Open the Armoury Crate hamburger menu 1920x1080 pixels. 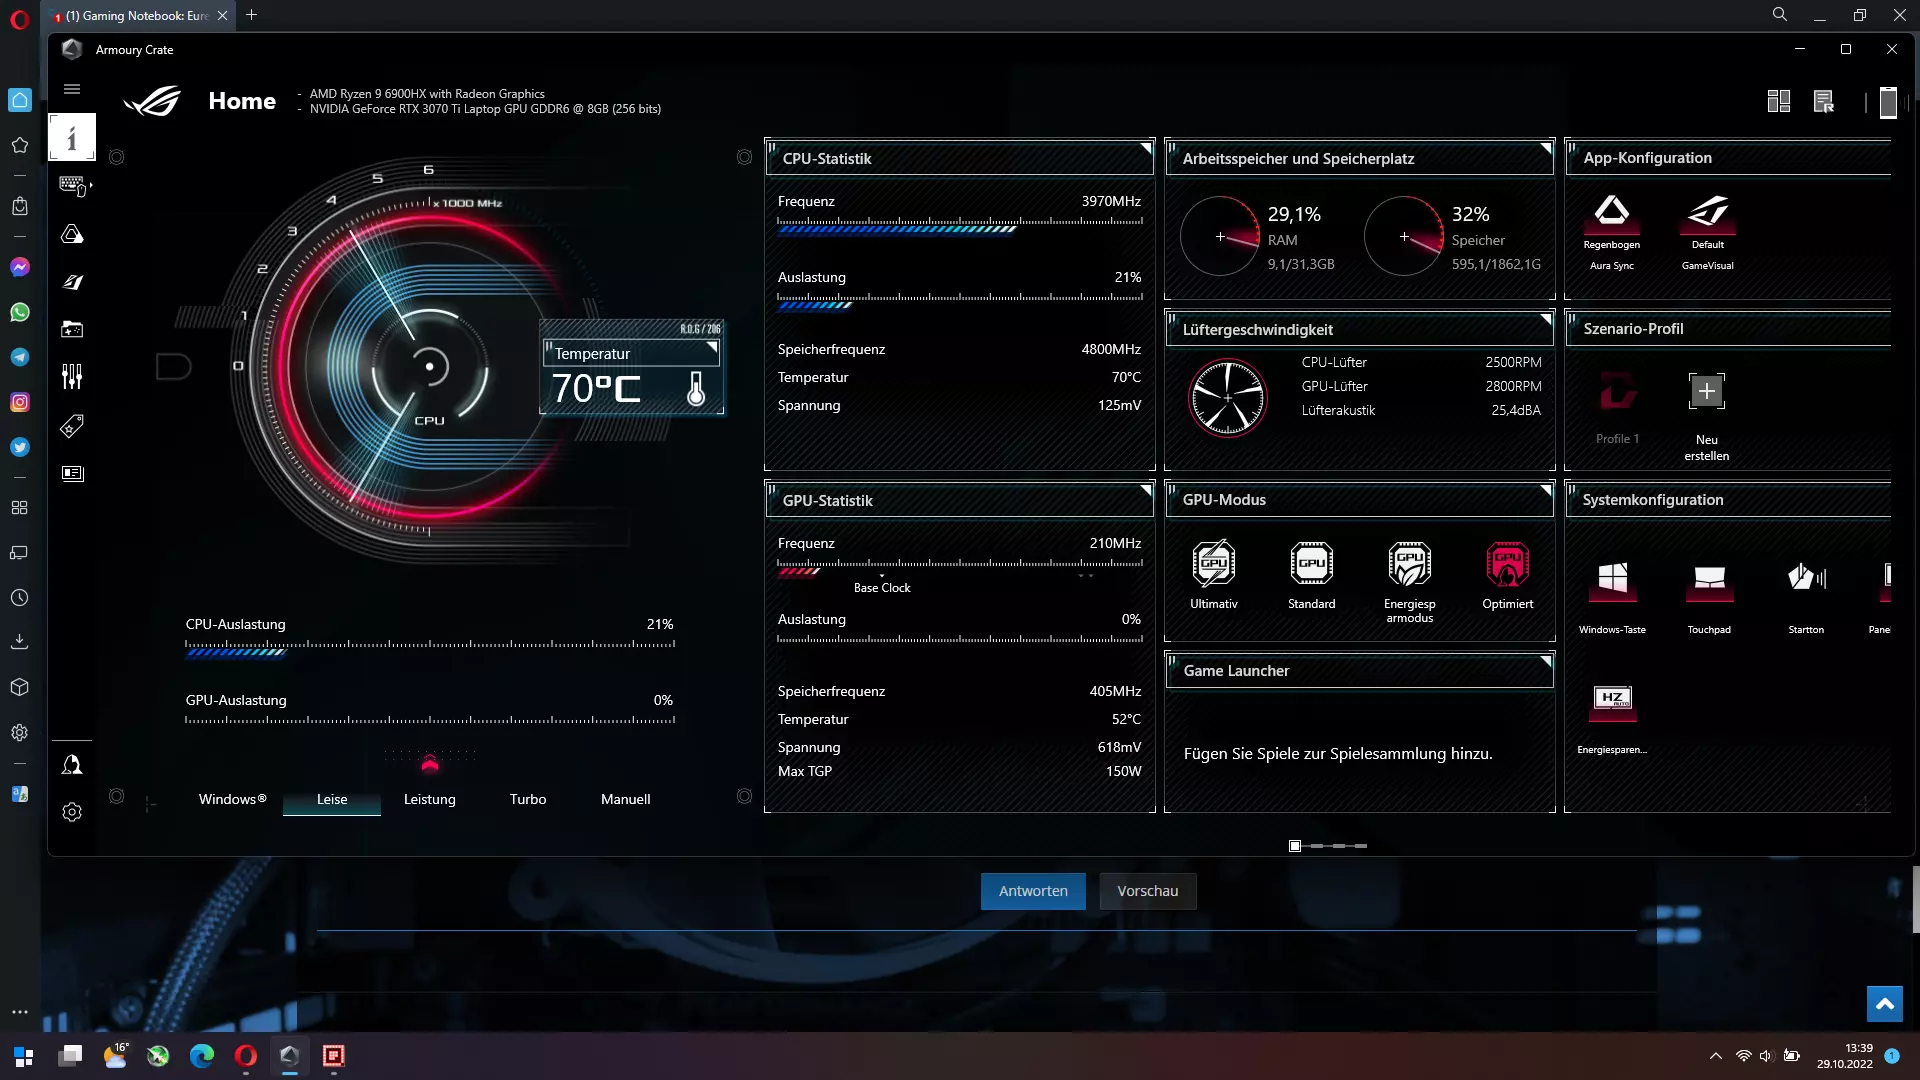(72, 89)
